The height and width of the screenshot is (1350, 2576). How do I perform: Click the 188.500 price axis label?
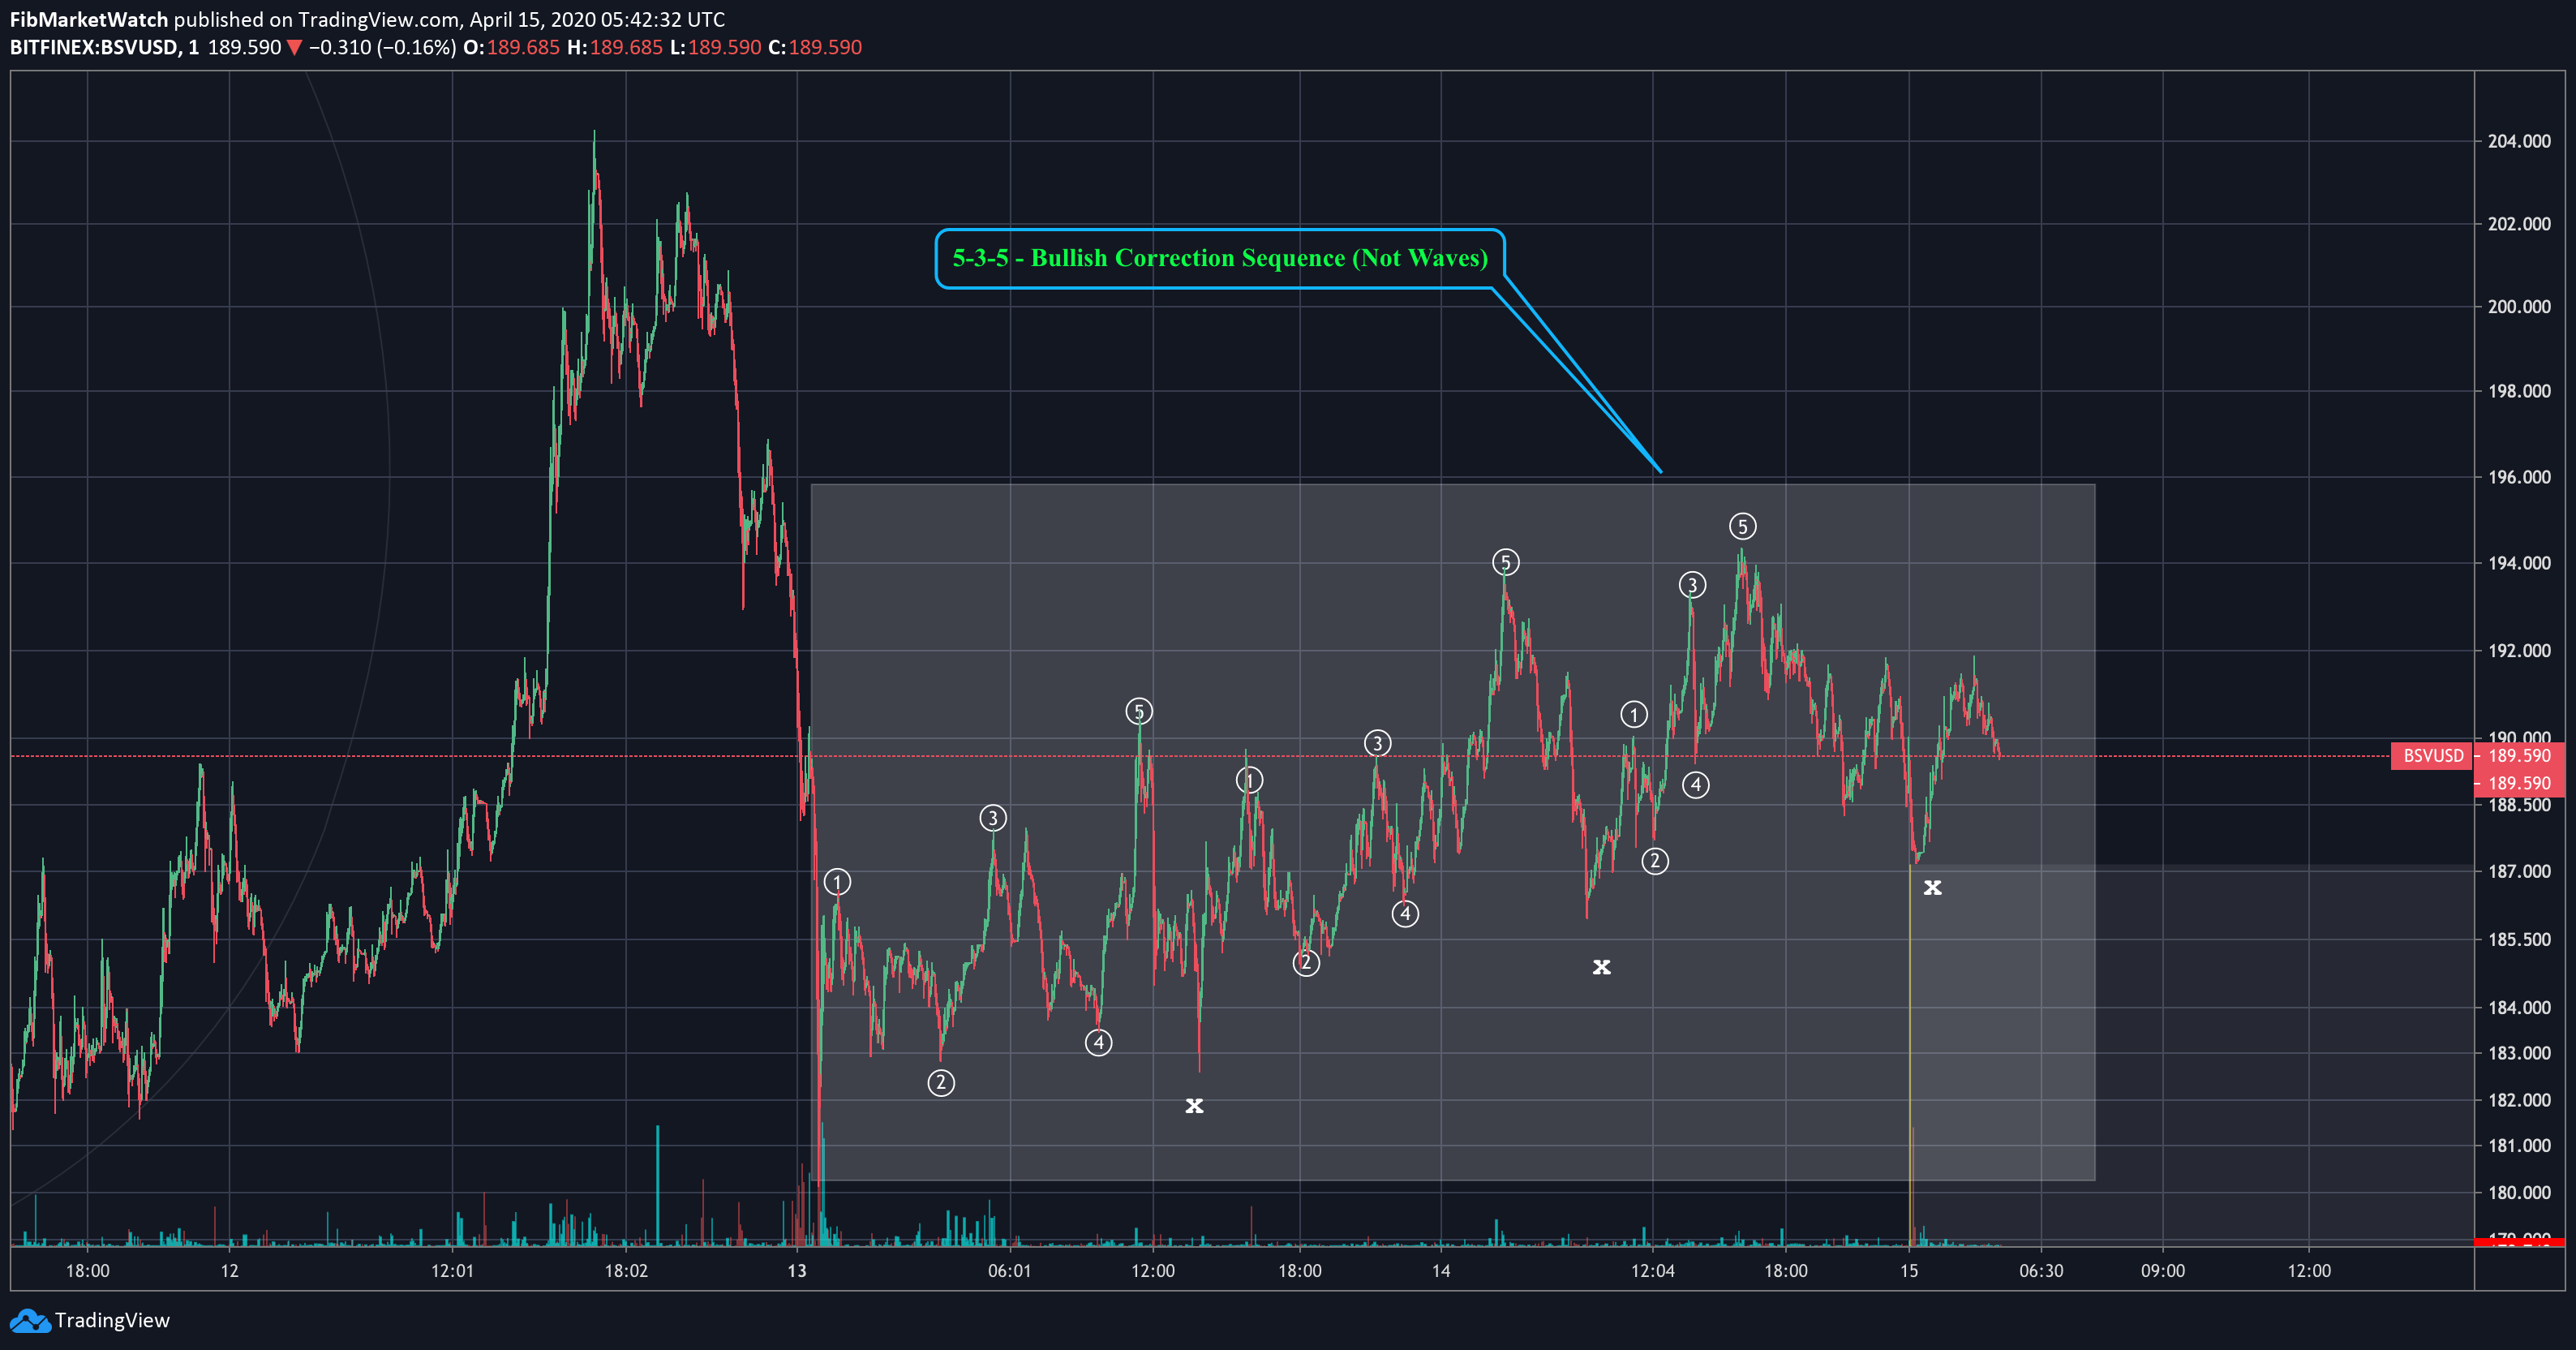(x=2519, y=805)
